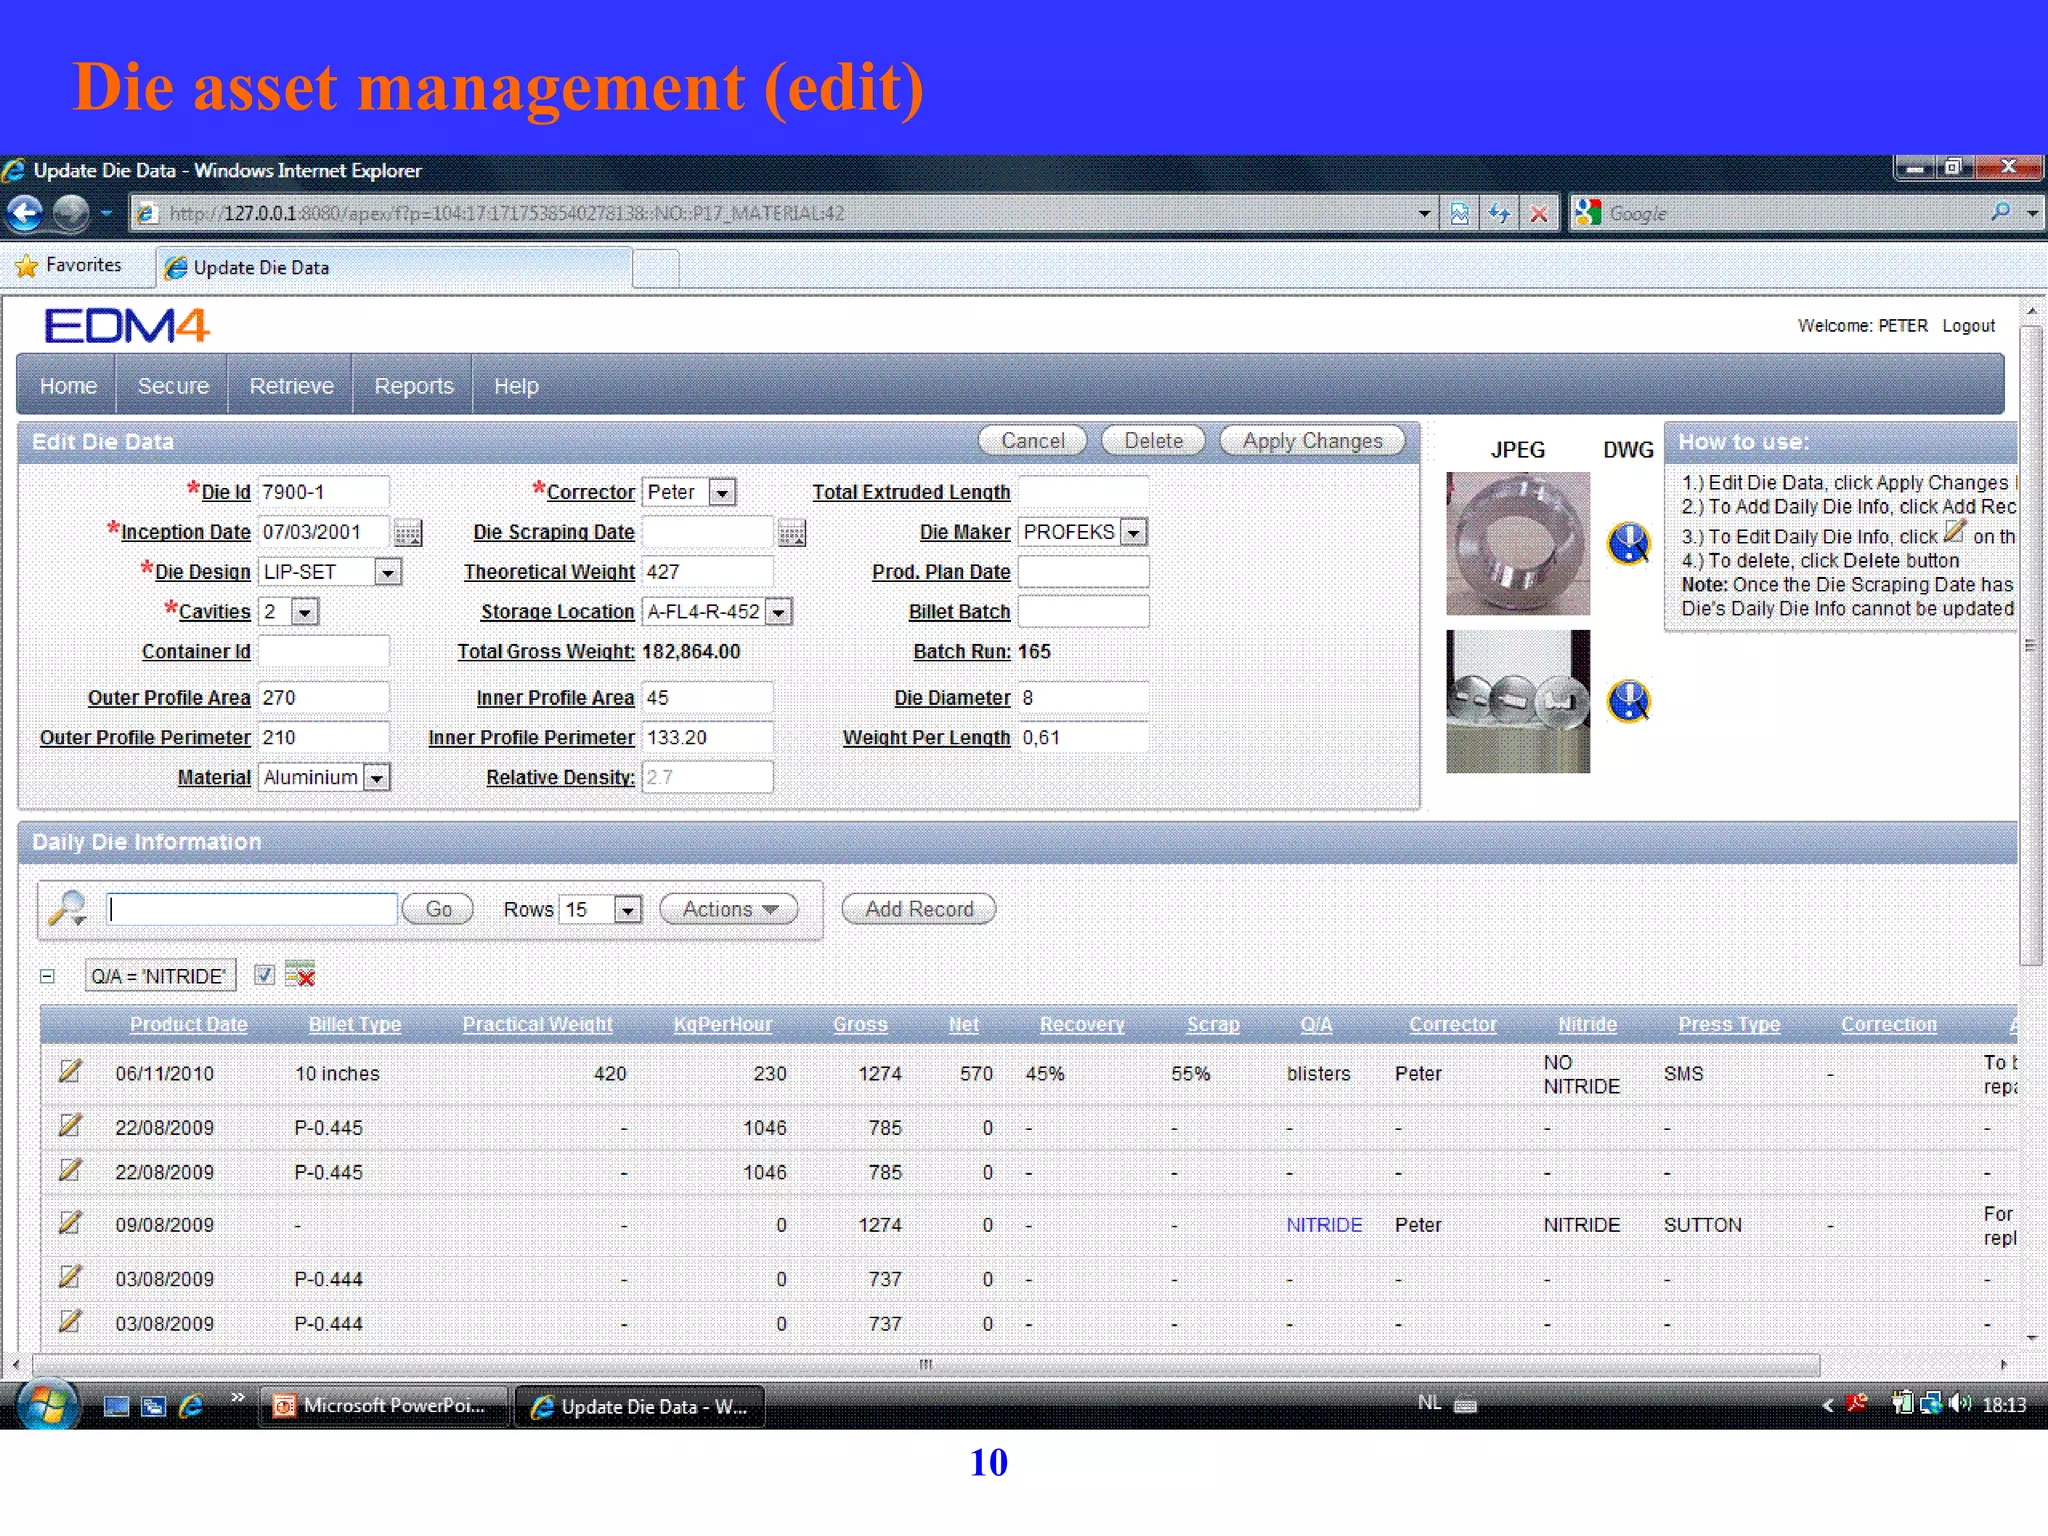Click Internet Explorer refresh button

(1498, 213)
